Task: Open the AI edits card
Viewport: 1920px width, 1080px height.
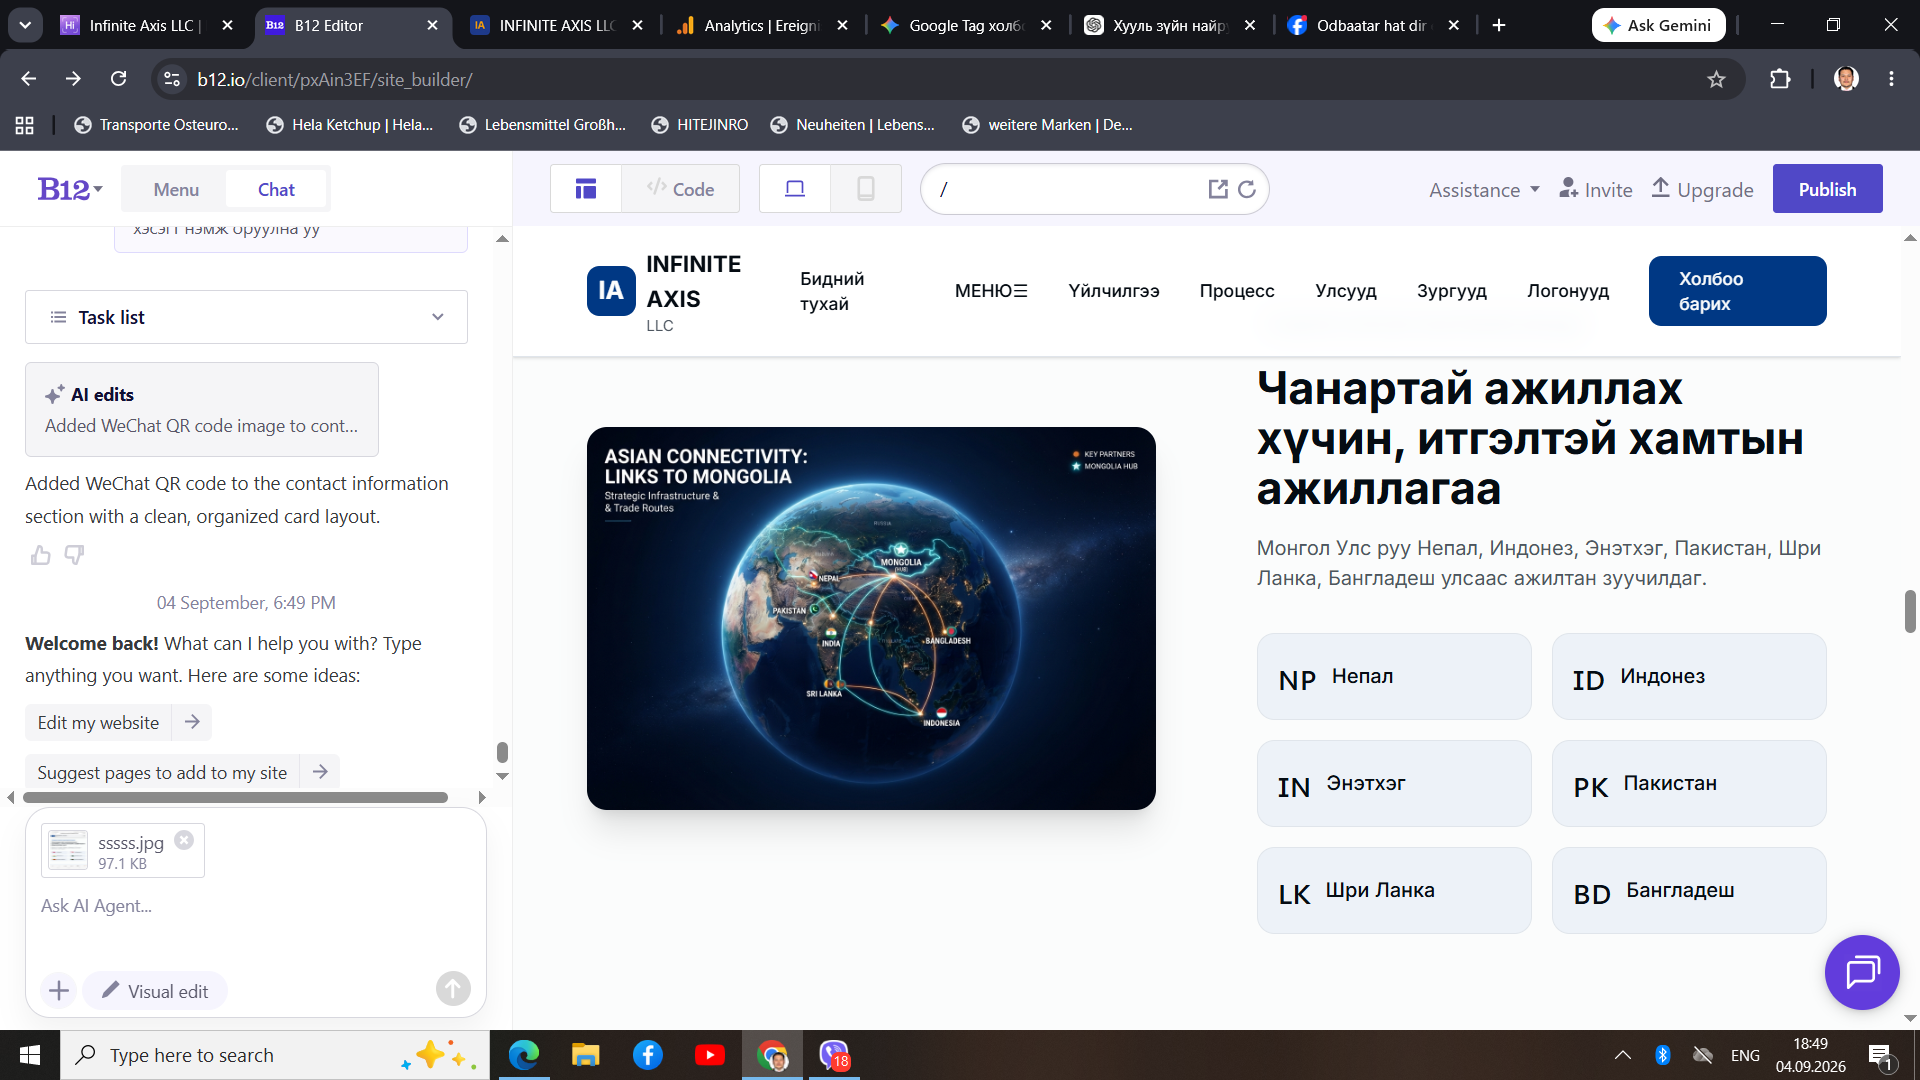Action: click(x=202, y=410)
